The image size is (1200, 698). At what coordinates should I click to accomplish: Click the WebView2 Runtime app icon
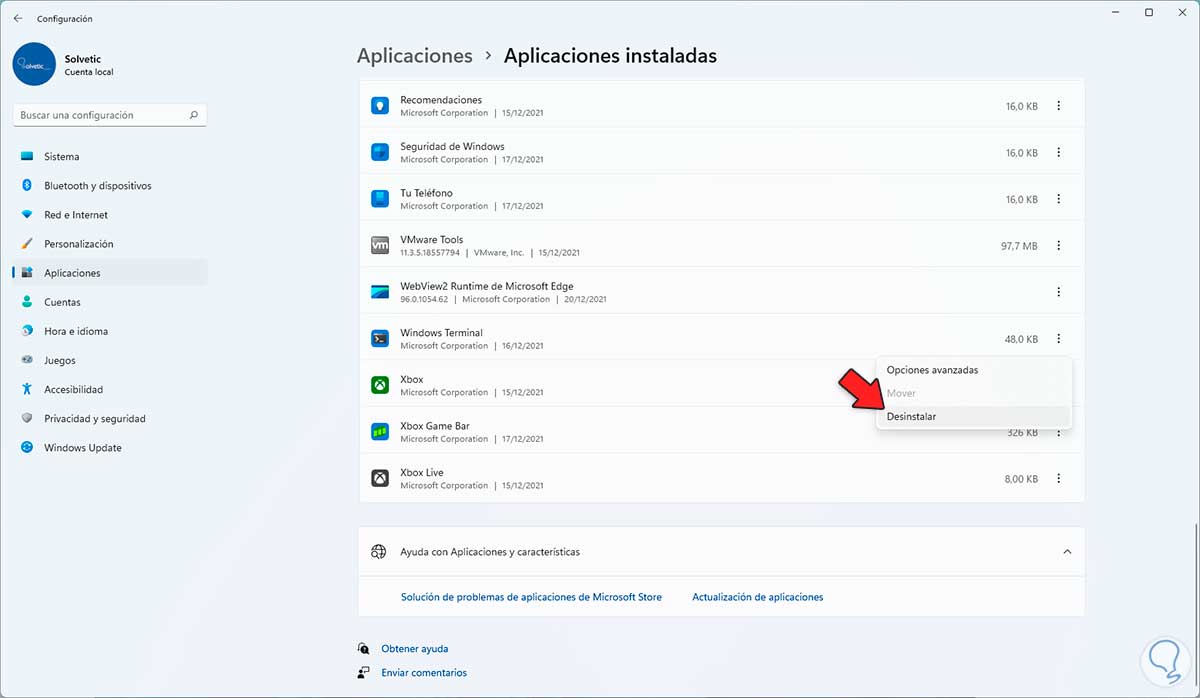380,292
